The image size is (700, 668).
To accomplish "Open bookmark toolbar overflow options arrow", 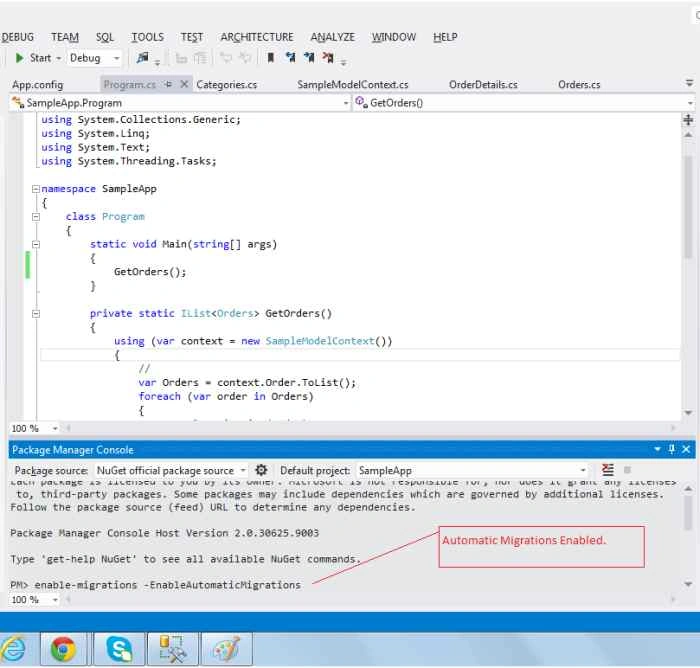I will (343, 63).
